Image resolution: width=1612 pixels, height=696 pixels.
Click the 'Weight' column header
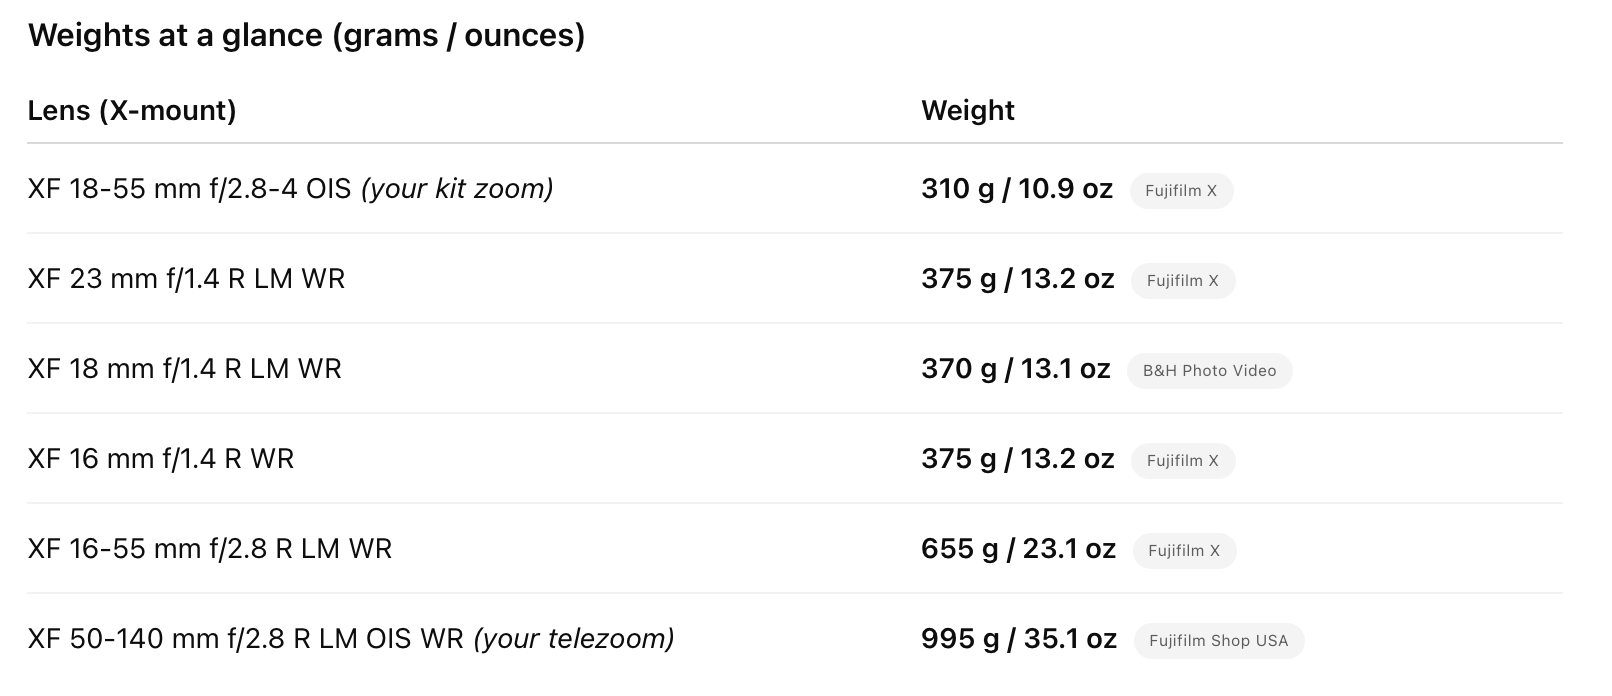tap(967, 110)
